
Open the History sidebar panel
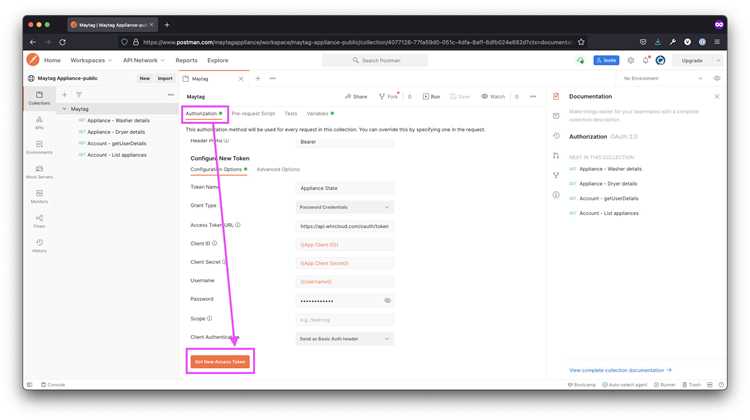point(39,245)
